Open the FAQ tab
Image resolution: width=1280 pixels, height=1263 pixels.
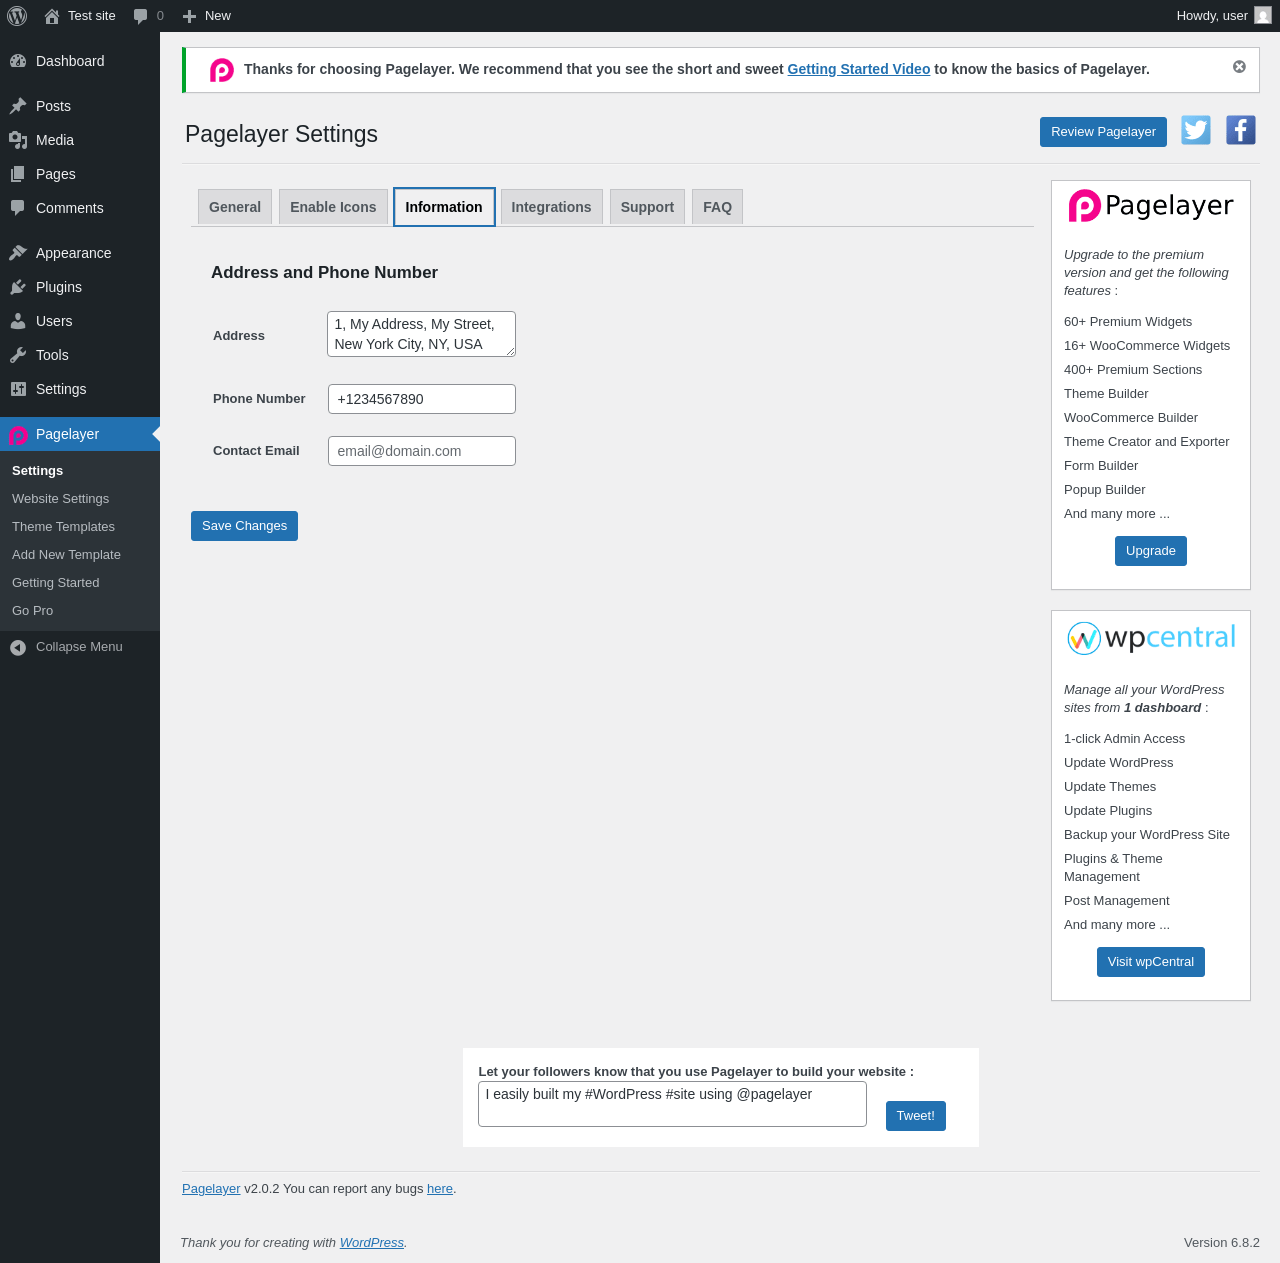coord(717,207)
